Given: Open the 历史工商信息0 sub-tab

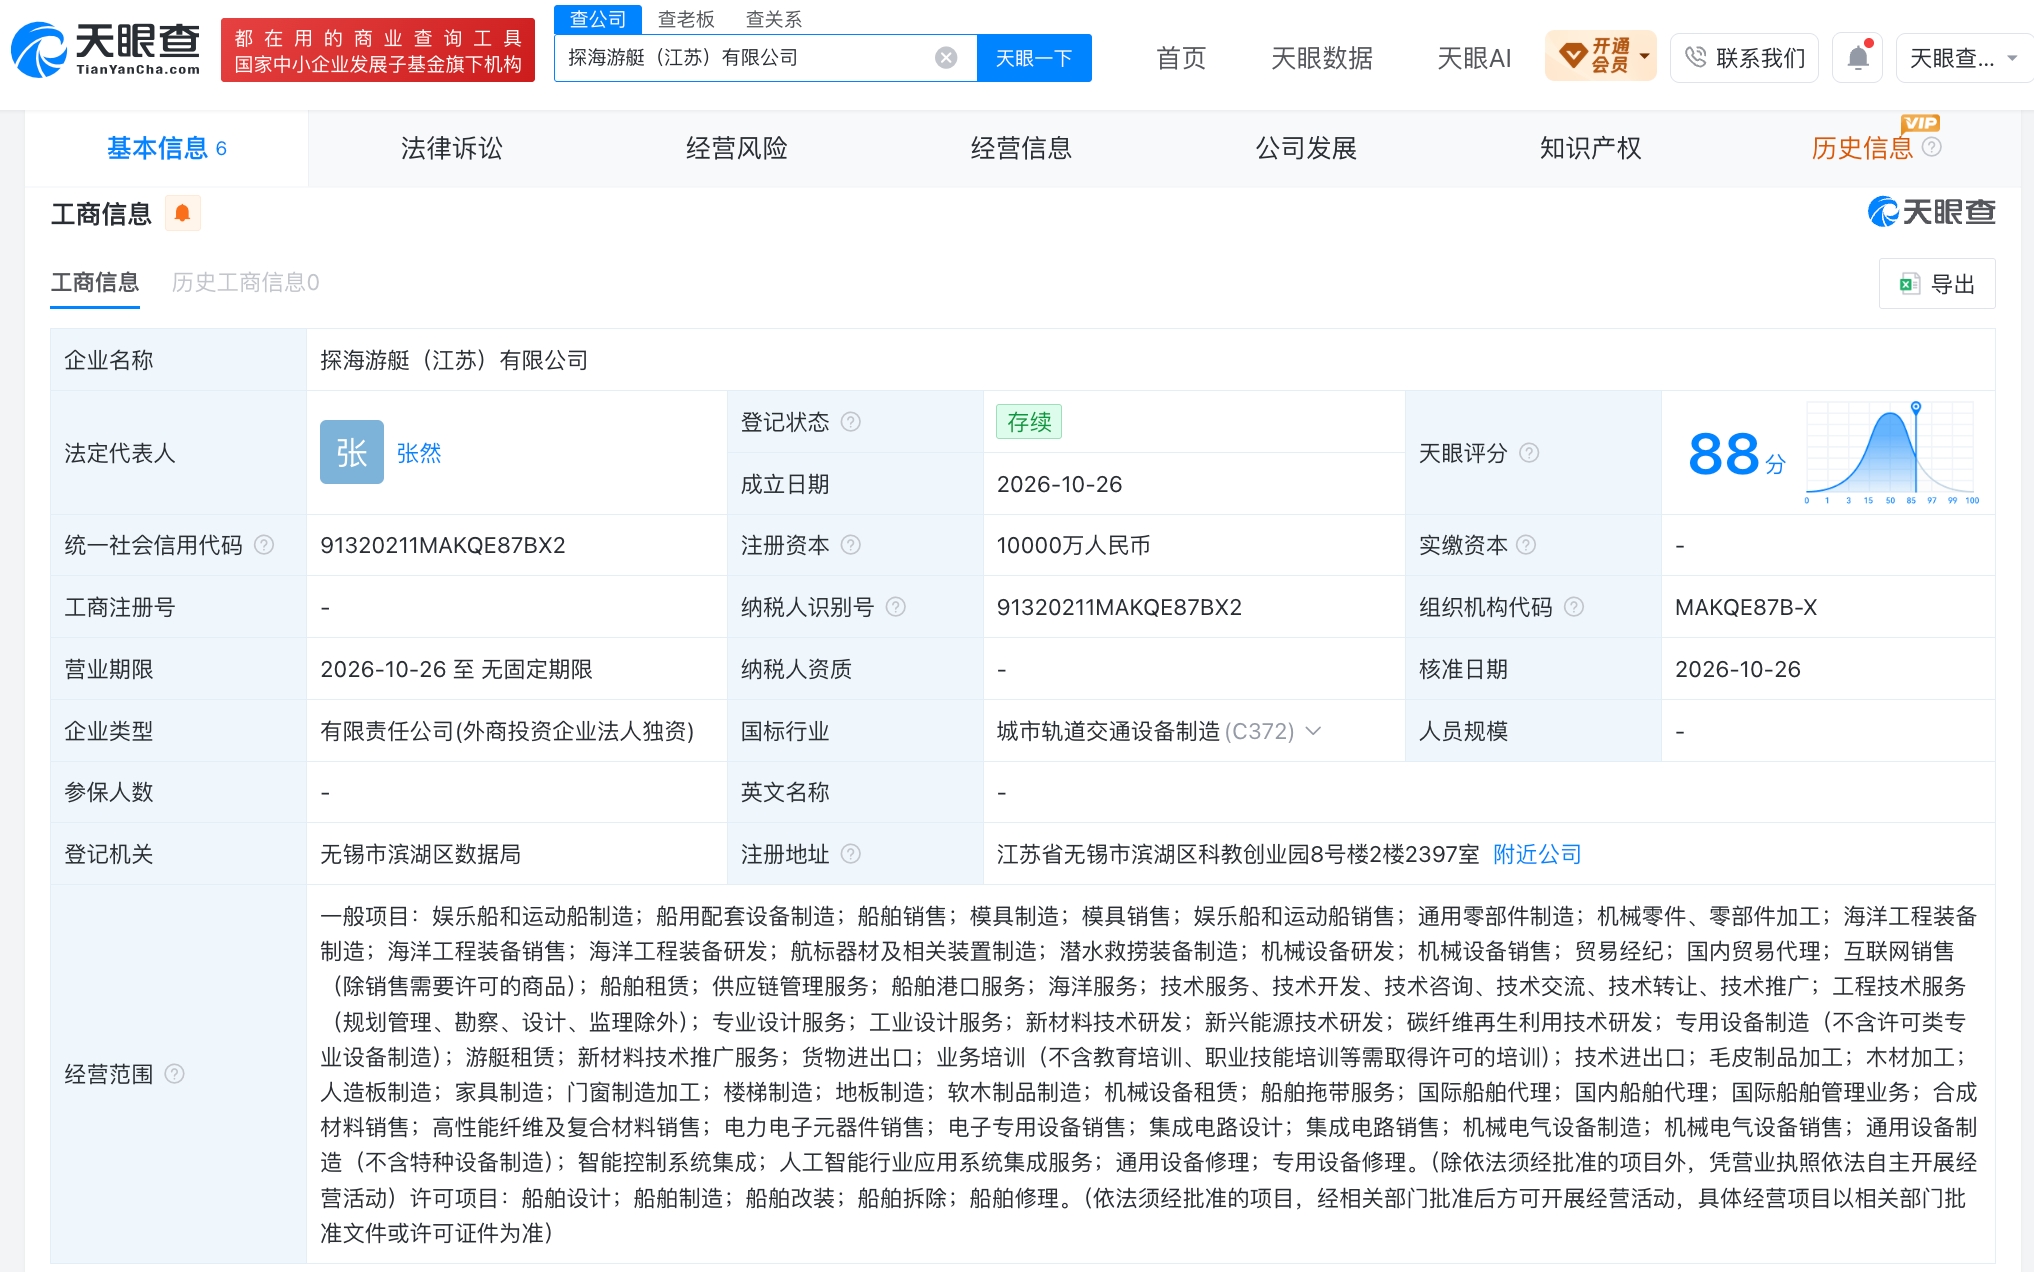Looking at the screenshot, I should pyautogui.click(x=245, y=283).
